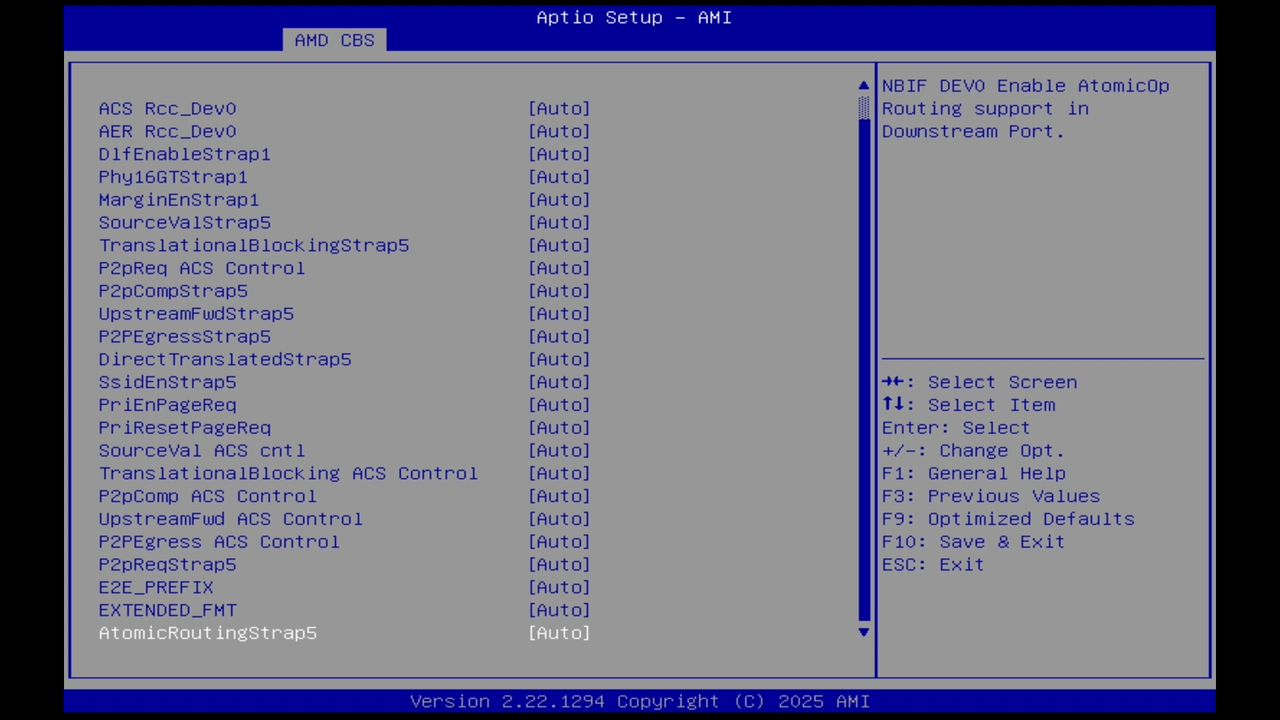This screenshot has width=1280, height=720.
Task: Open the ACS Rcc_Dev0 Auto dropdown
Action: pyautogui.click(x=559, y=108)
